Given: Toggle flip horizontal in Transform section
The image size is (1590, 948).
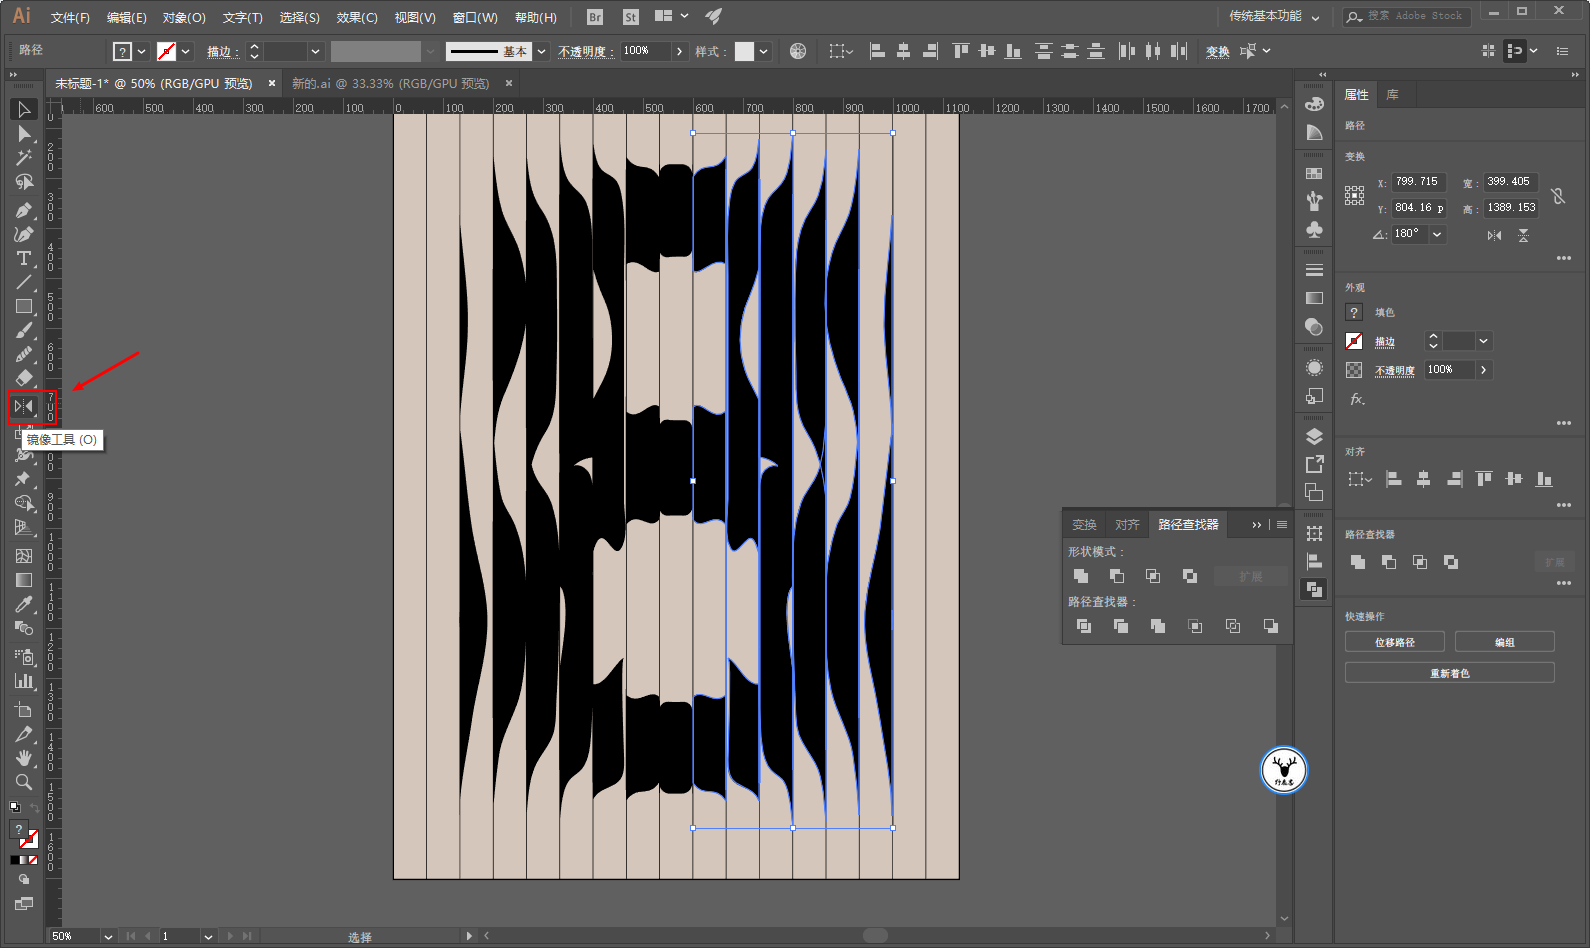Looking at the screenshot, I should coord(1494,235).
